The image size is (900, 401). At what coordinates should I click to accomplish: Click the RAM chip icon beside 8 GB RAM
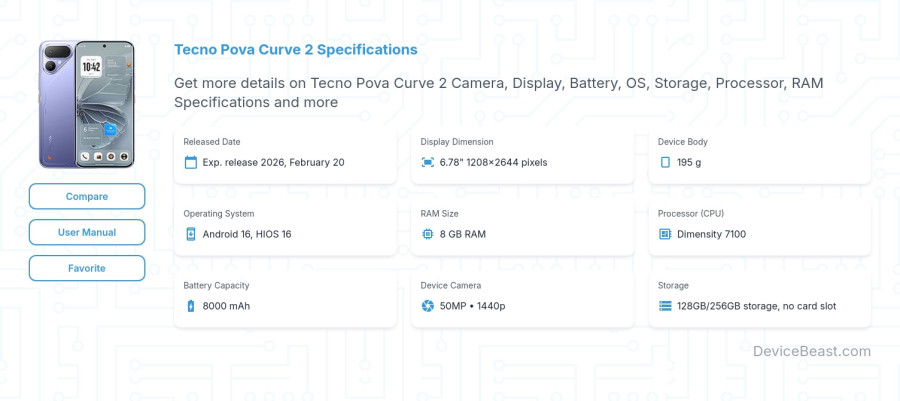point(428,234)
